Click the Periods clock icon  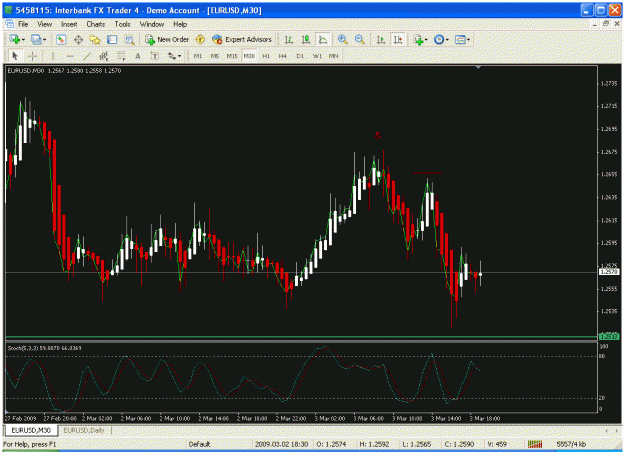click(439, 39)
